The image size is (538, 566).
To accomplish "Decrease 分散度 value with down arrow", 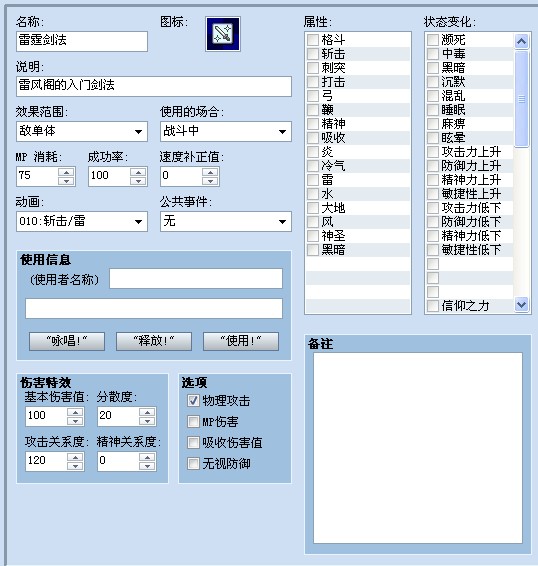I will 147,421.
